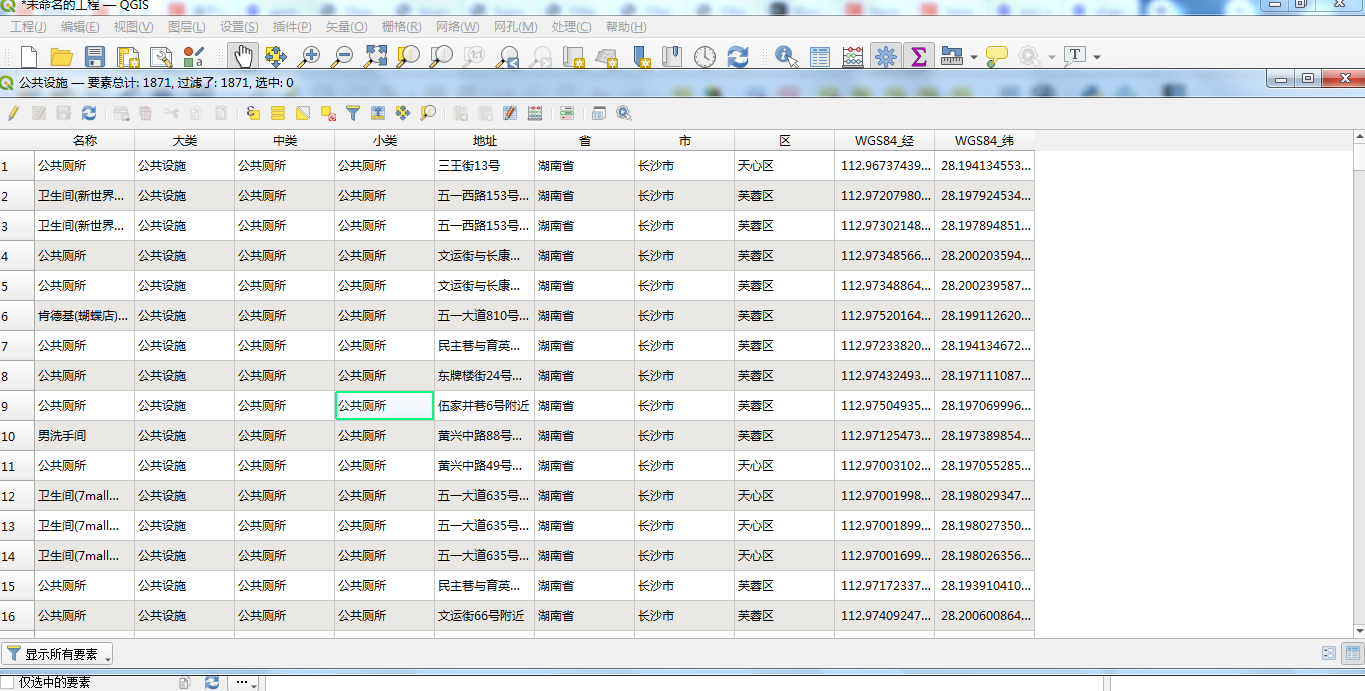The height and width of the screenshot is (691, 1365).
Task: Switch to form view icon
Action: 1329,653
